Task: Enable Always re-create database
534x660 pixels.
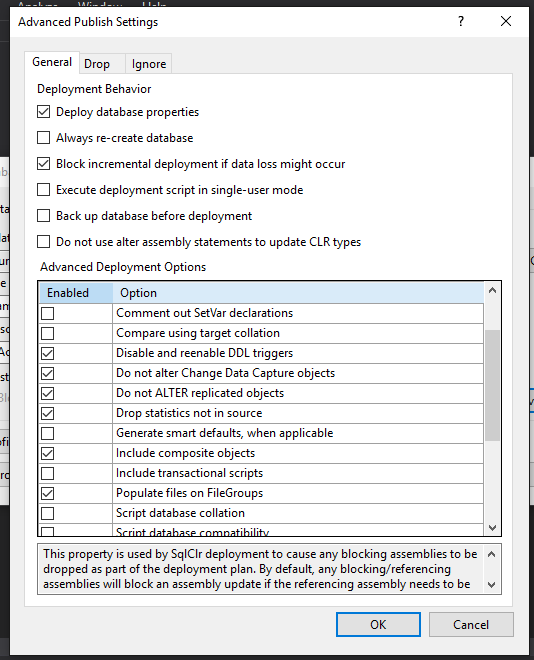Action: point(44,138)
